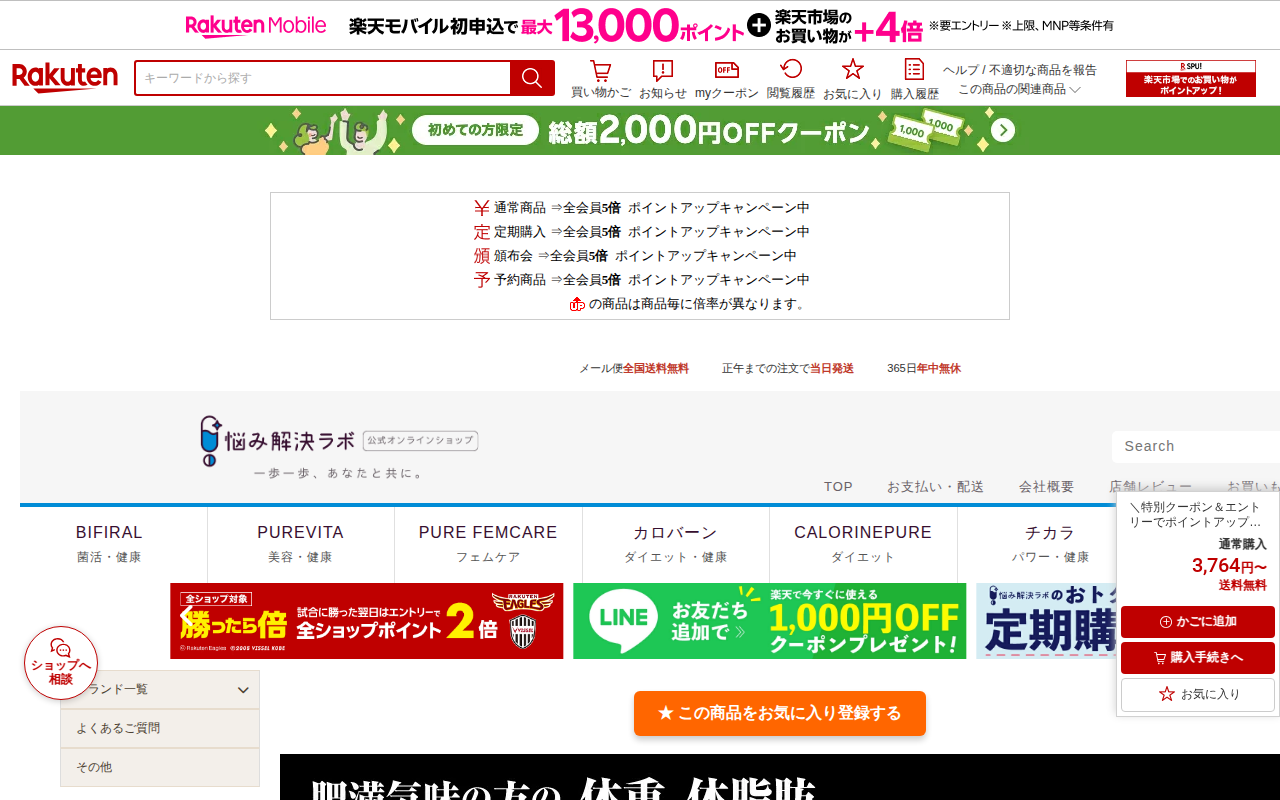Image resolution: width=1280 pixels, height=800 pixels.
Task: Click 定期購入 全会員5倍 campaign text
Action: tap(641, 232)
